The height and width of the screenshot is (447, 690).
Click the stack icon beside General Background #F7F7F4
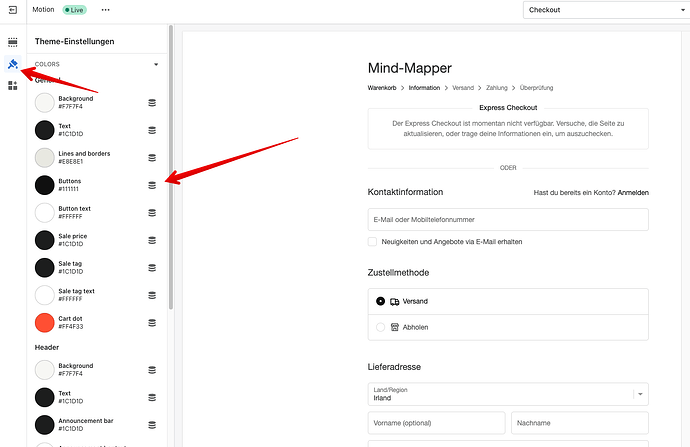(x=152, y=103)
